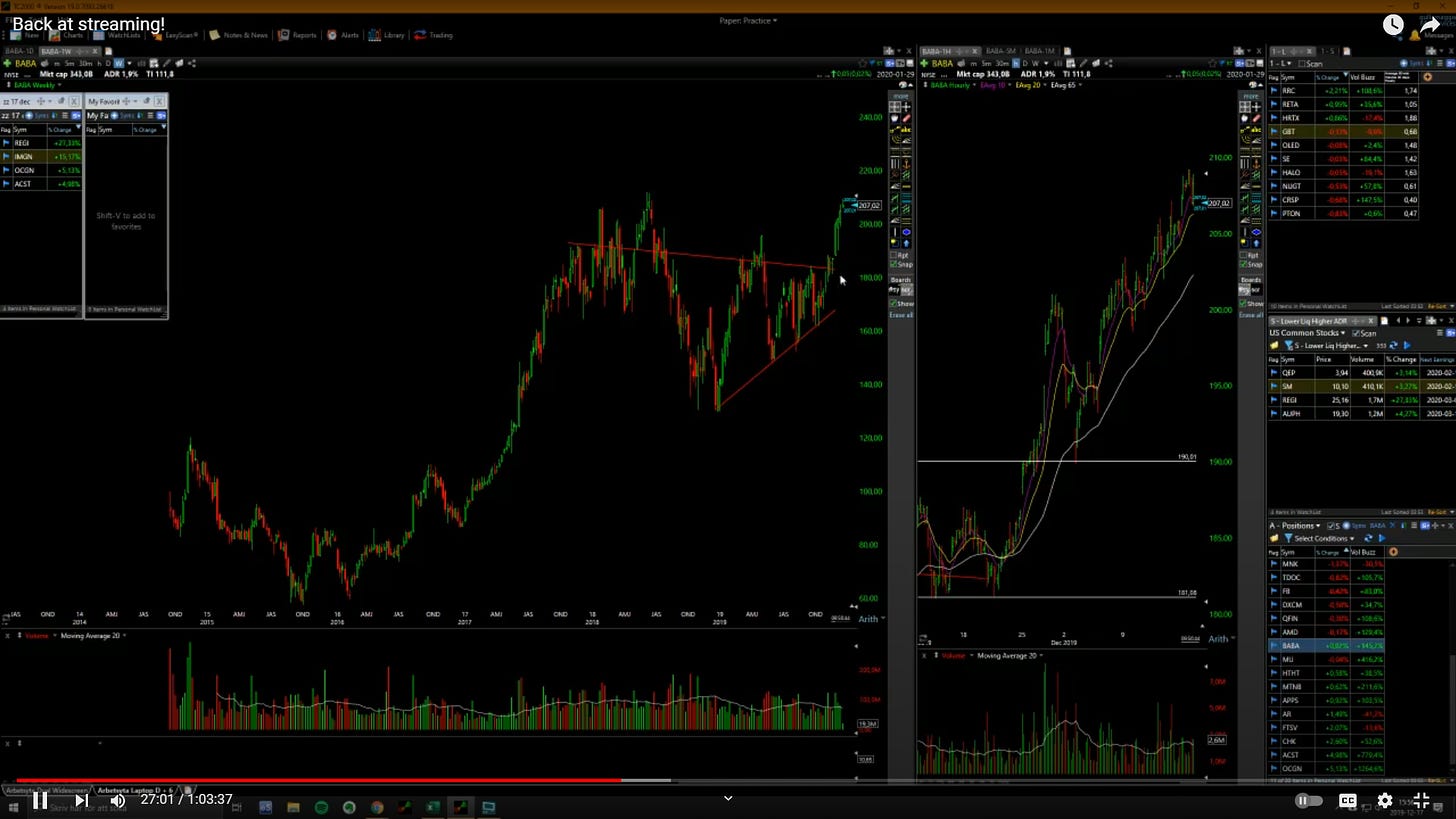Select the abc text tool on right drawing toolbar
This screenshot has height=819, width=1456.
[1256, 129]
